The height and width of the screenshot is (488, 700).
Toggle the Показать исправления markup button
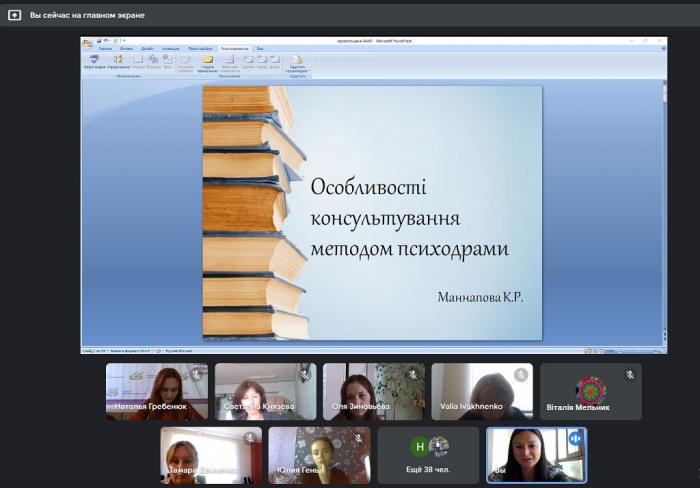(x=185, y=63)
